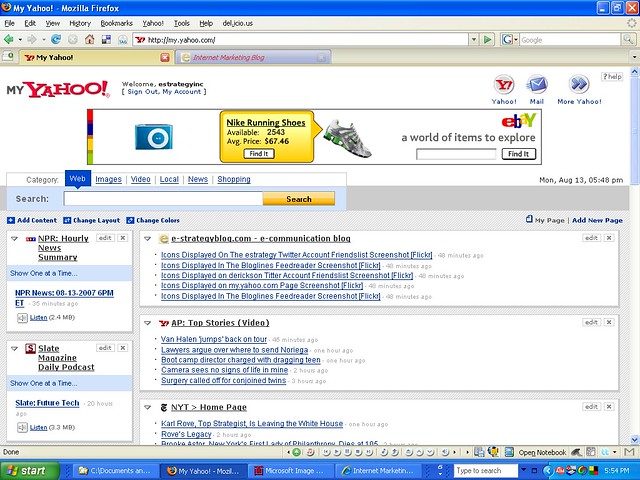Switch to Microsoft Image taskbar item
Screen dimensions: 640x480
[293, 471]
